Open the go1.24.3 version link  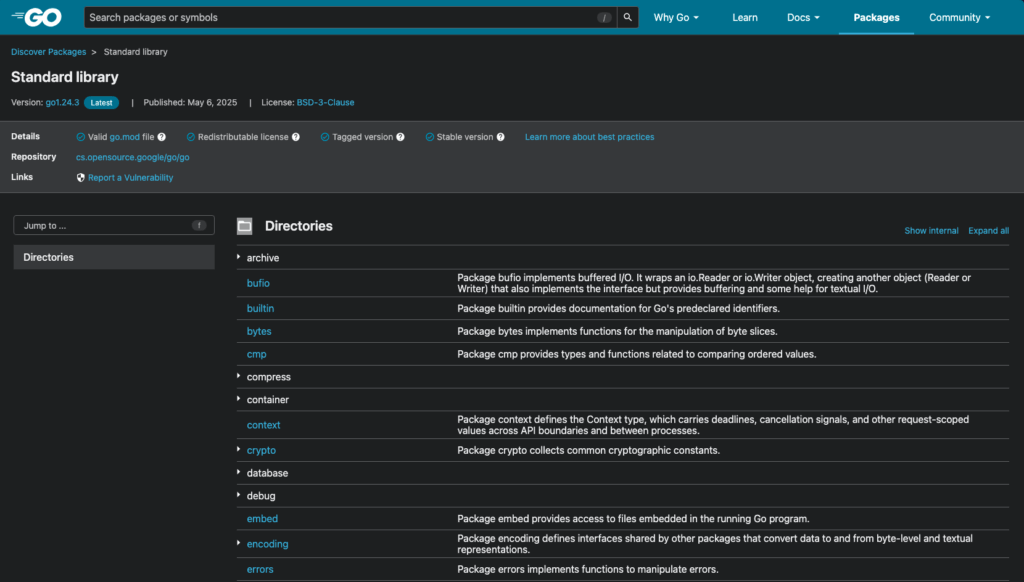[62, 103]
